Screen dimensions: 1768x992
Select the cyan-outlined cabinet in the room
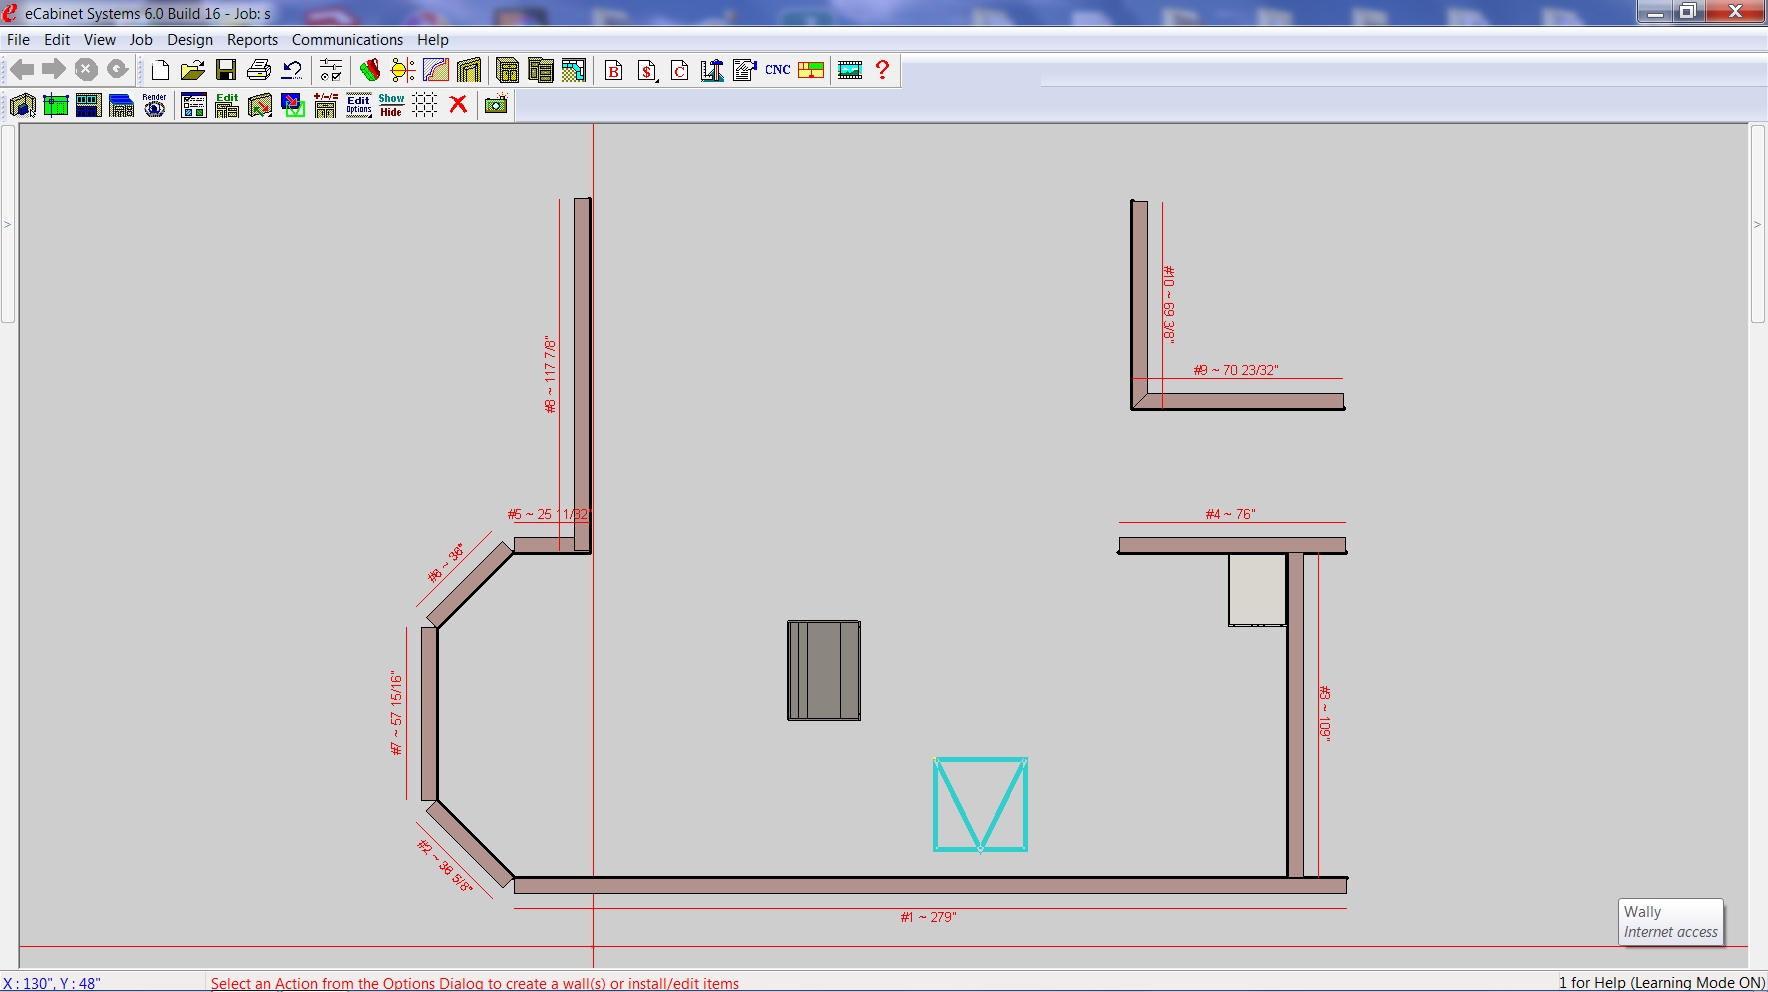coord(980,804)
